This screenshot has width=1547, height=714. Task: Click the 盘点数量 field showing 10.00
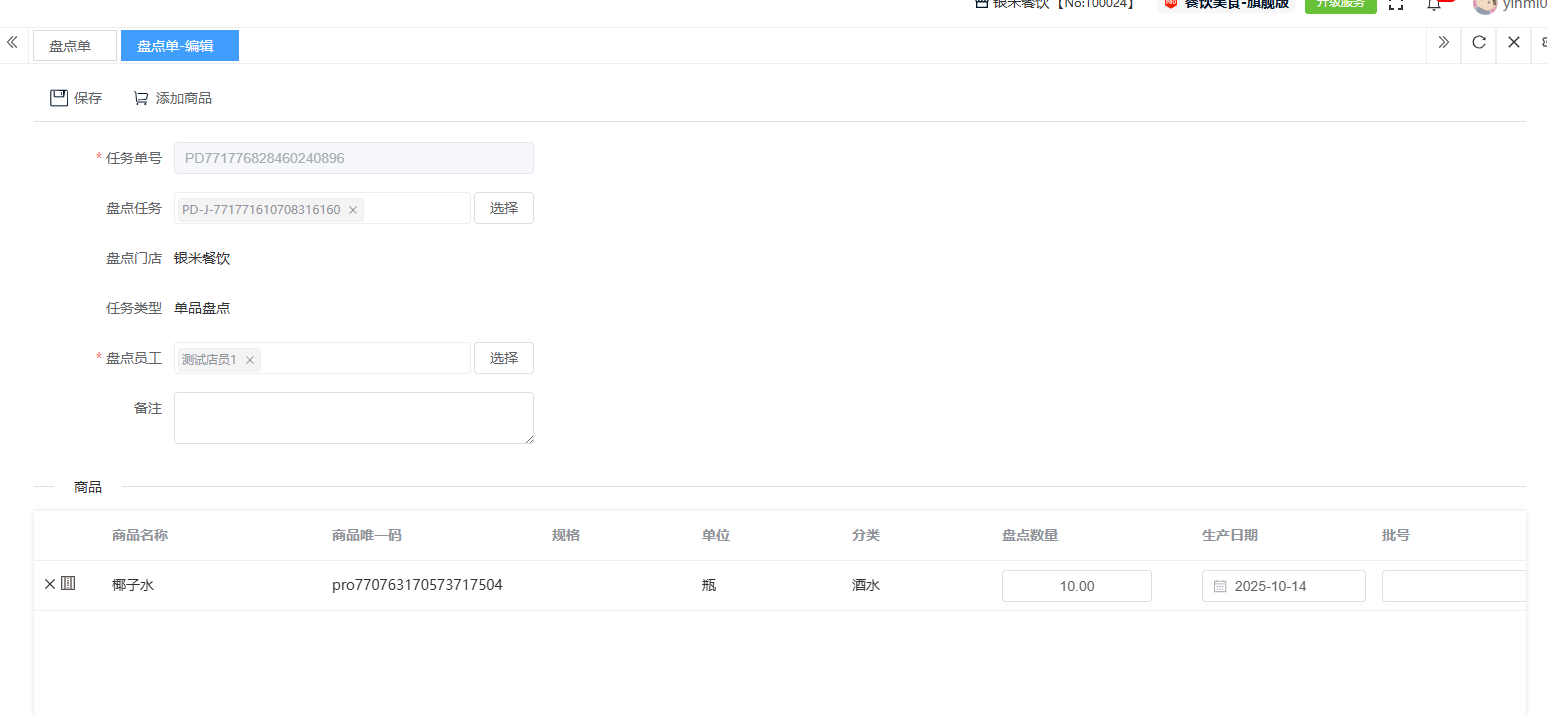click(x=1076, y=586)
